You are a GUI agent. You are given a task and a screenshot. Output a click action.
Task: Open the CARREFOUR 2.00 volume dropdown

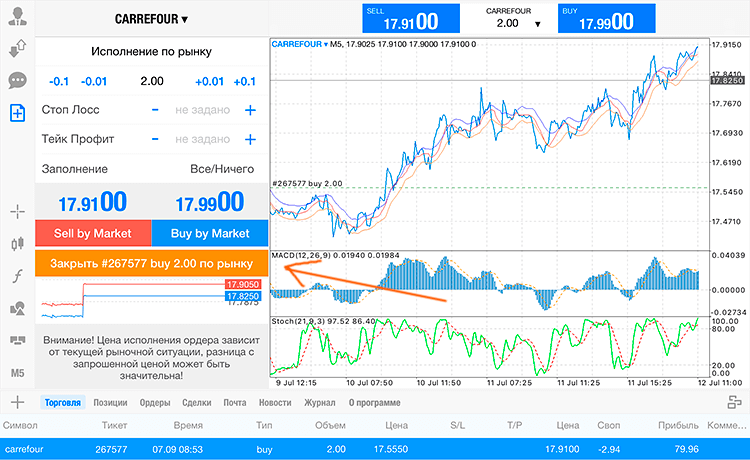[508, 18]
